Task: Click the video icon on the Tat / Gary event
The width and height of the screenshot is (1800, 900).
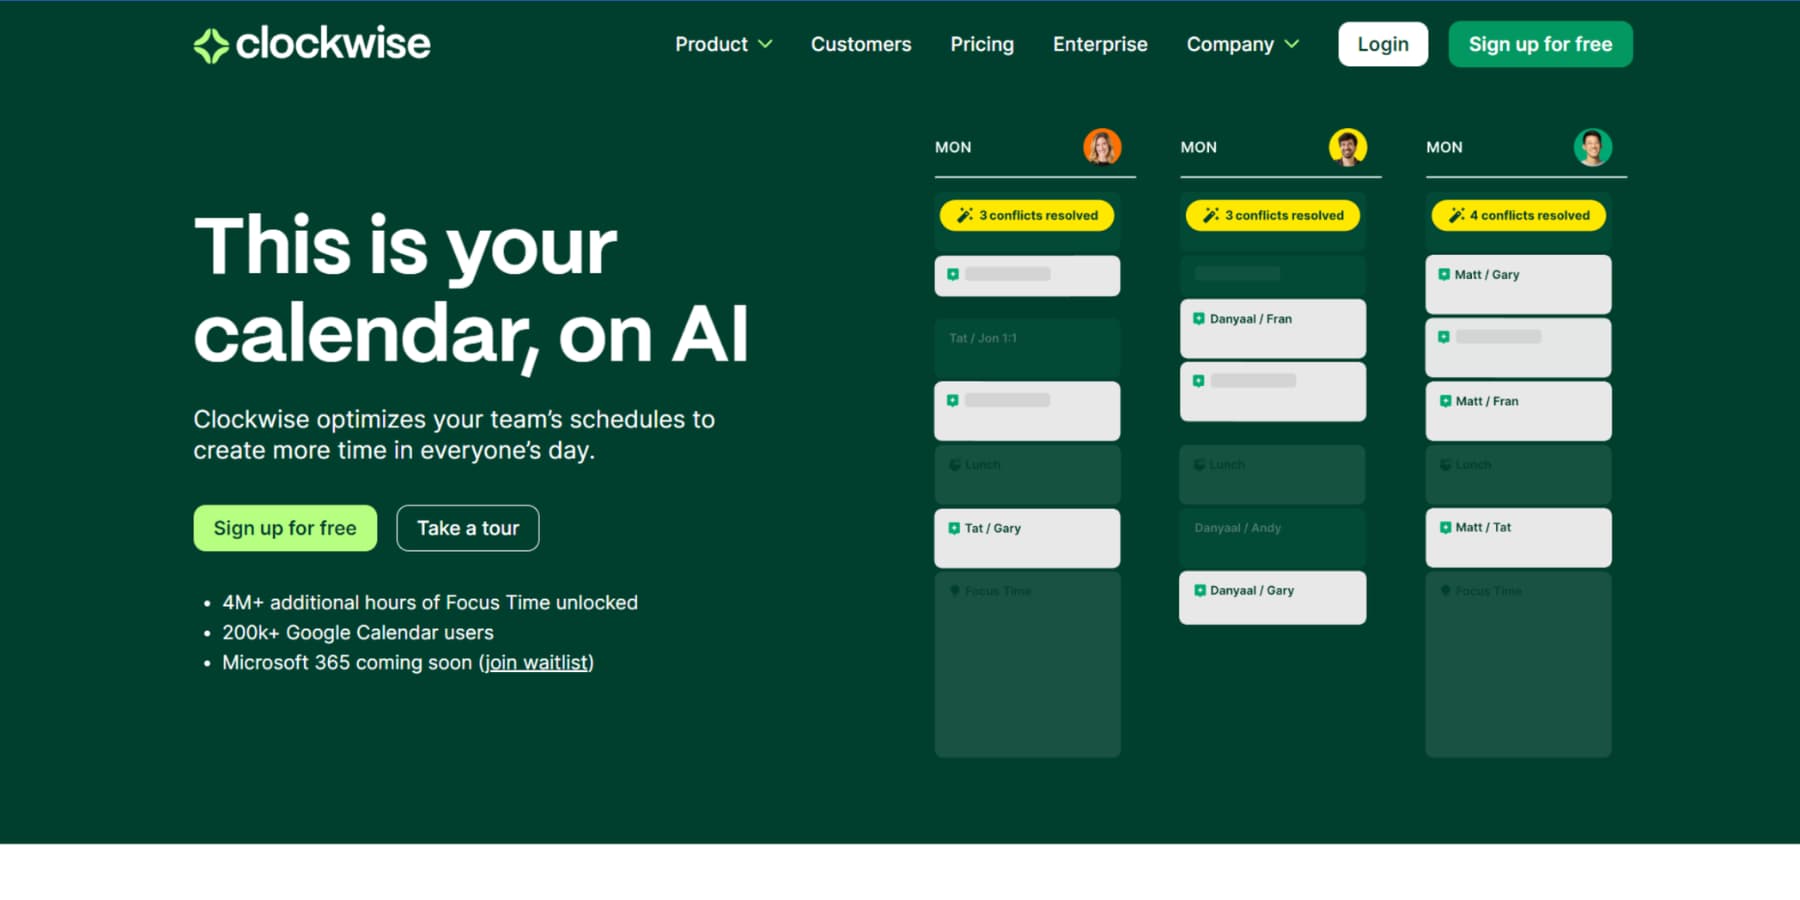Action: pos(953,527)
